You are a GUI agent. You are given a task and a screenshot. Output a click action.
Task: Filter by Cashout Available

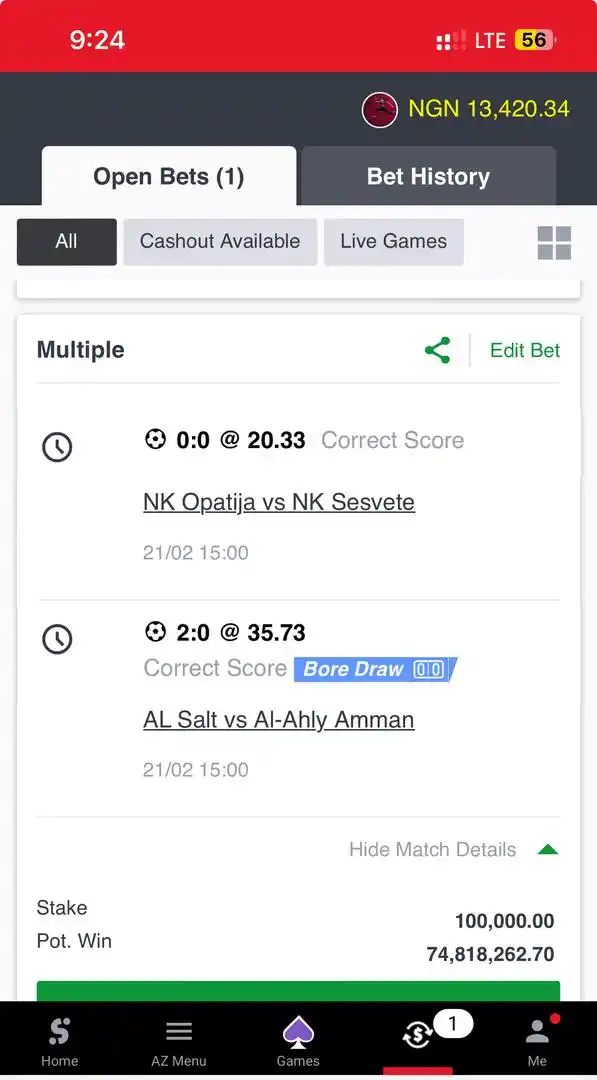pos(220,242)
